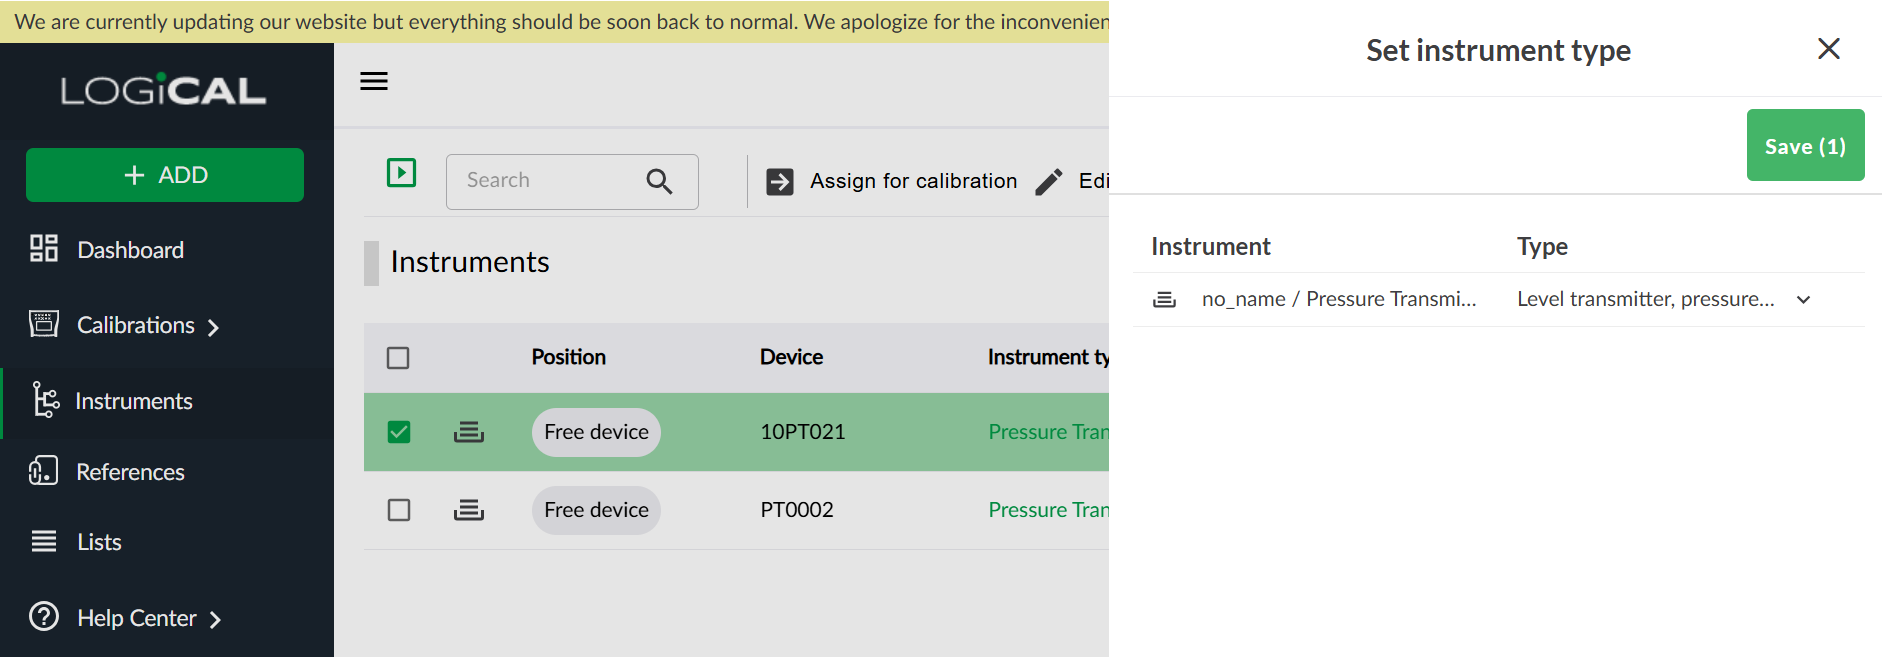Click the Save (1) button

click(x=1804, y=146)
